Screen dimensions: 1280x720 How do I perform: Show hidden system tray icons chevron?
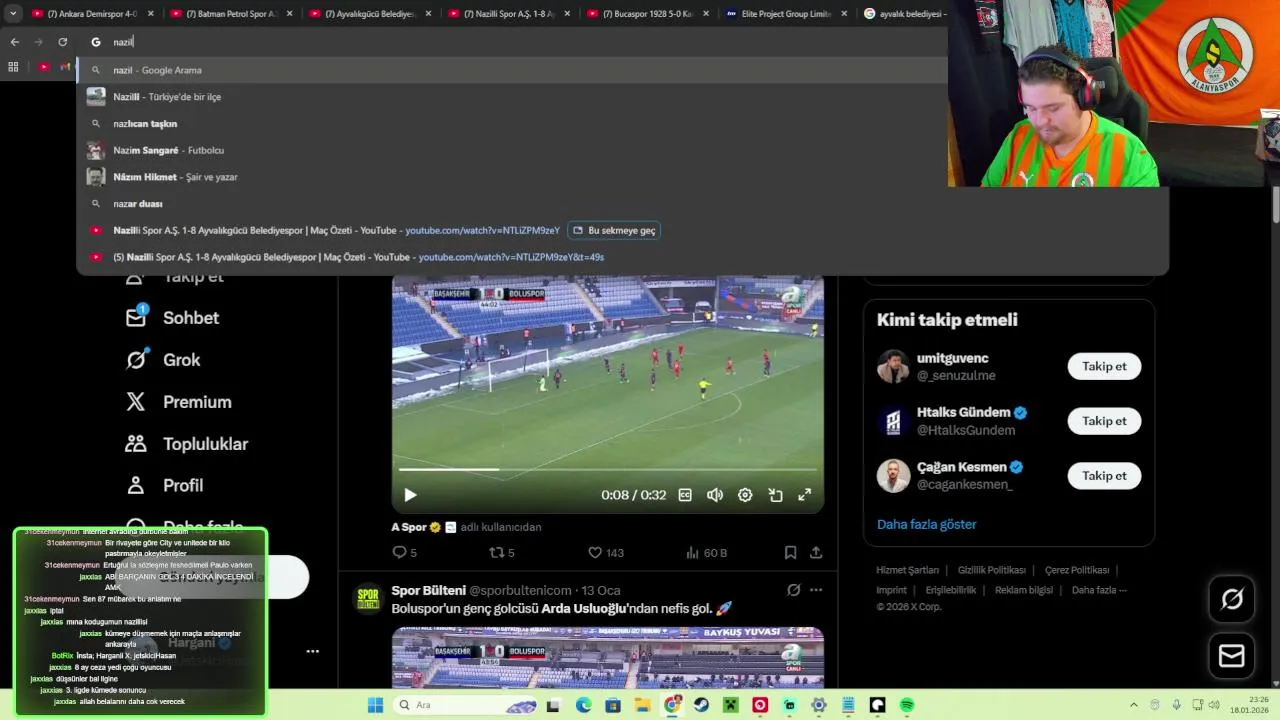pos(1134,705)
